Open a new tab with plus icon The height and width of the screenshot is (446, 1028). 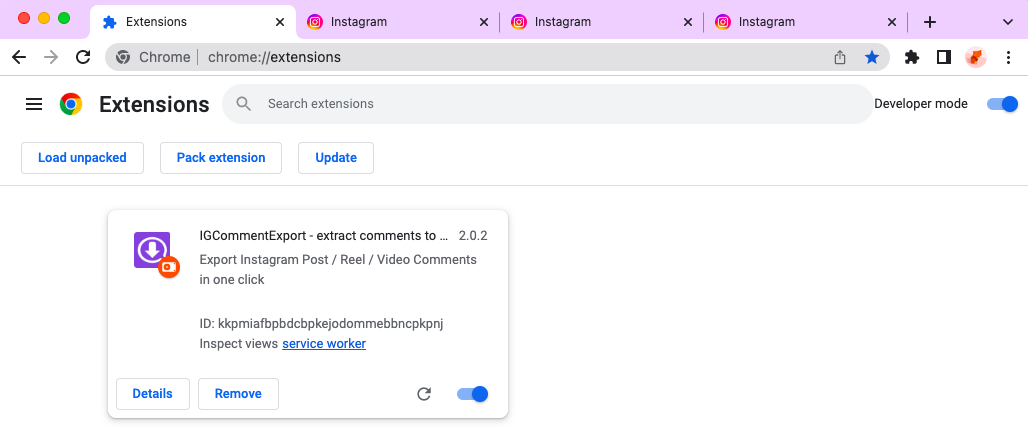click(x=930, y=22)
